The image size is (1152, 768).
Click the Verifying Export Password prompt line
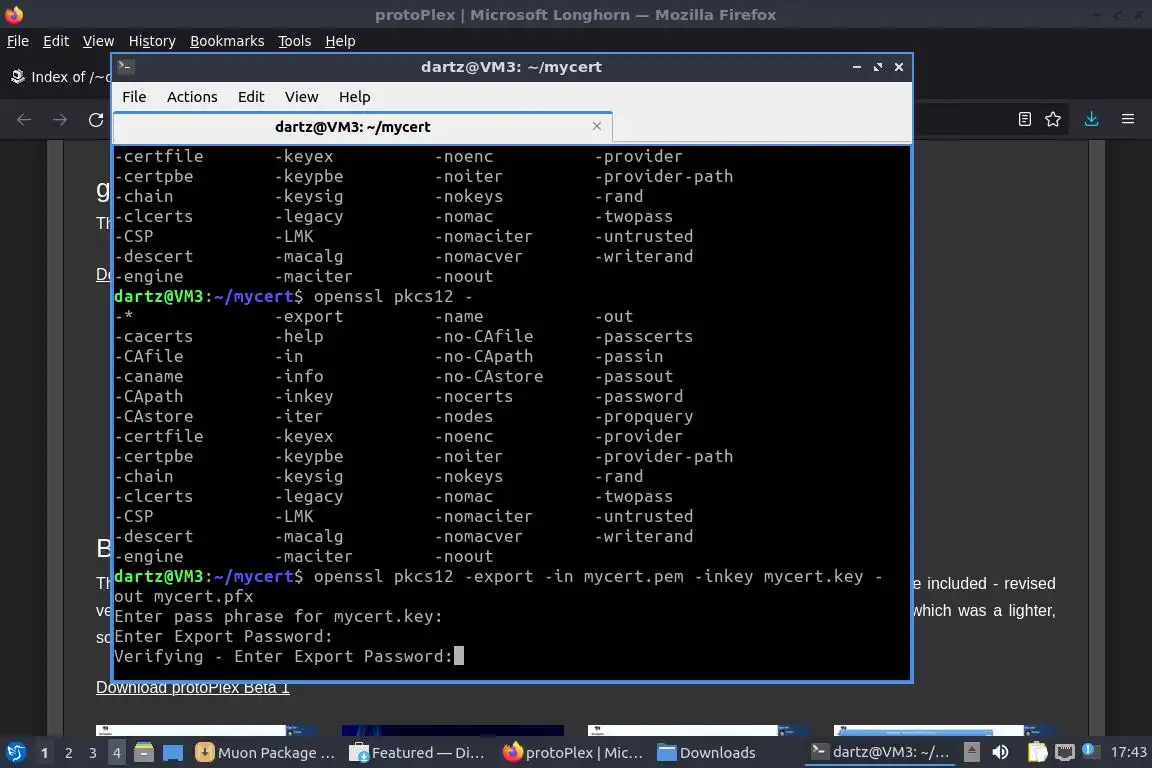point(283,656)
